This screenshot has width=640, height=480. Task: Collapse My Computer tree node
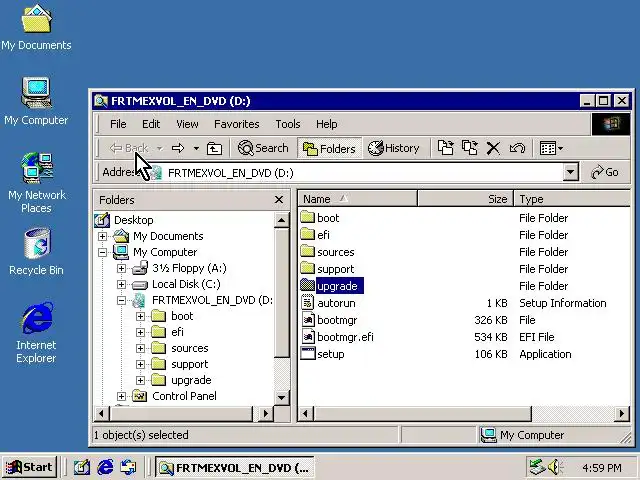pyautogui.click(x=102, y=252)
